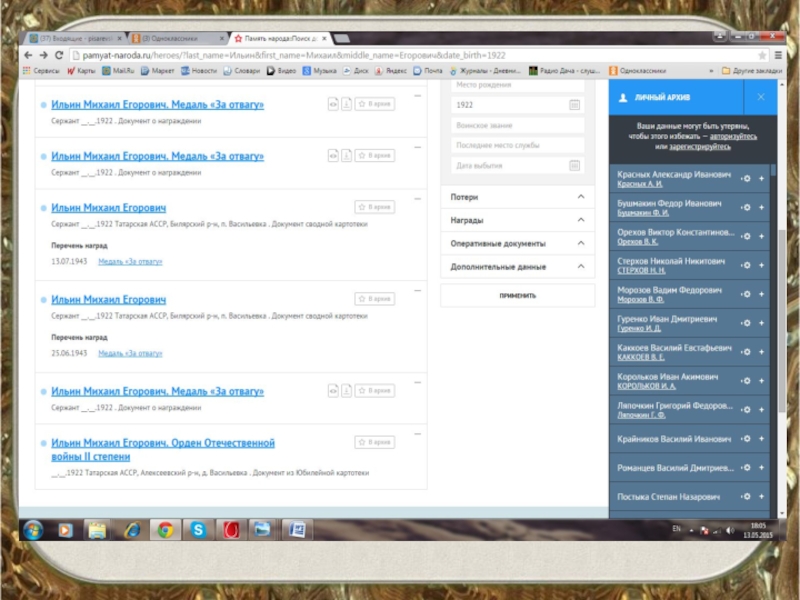Click the view (eye) icon on the first result

pyautogui.click(x=333, y=104)
